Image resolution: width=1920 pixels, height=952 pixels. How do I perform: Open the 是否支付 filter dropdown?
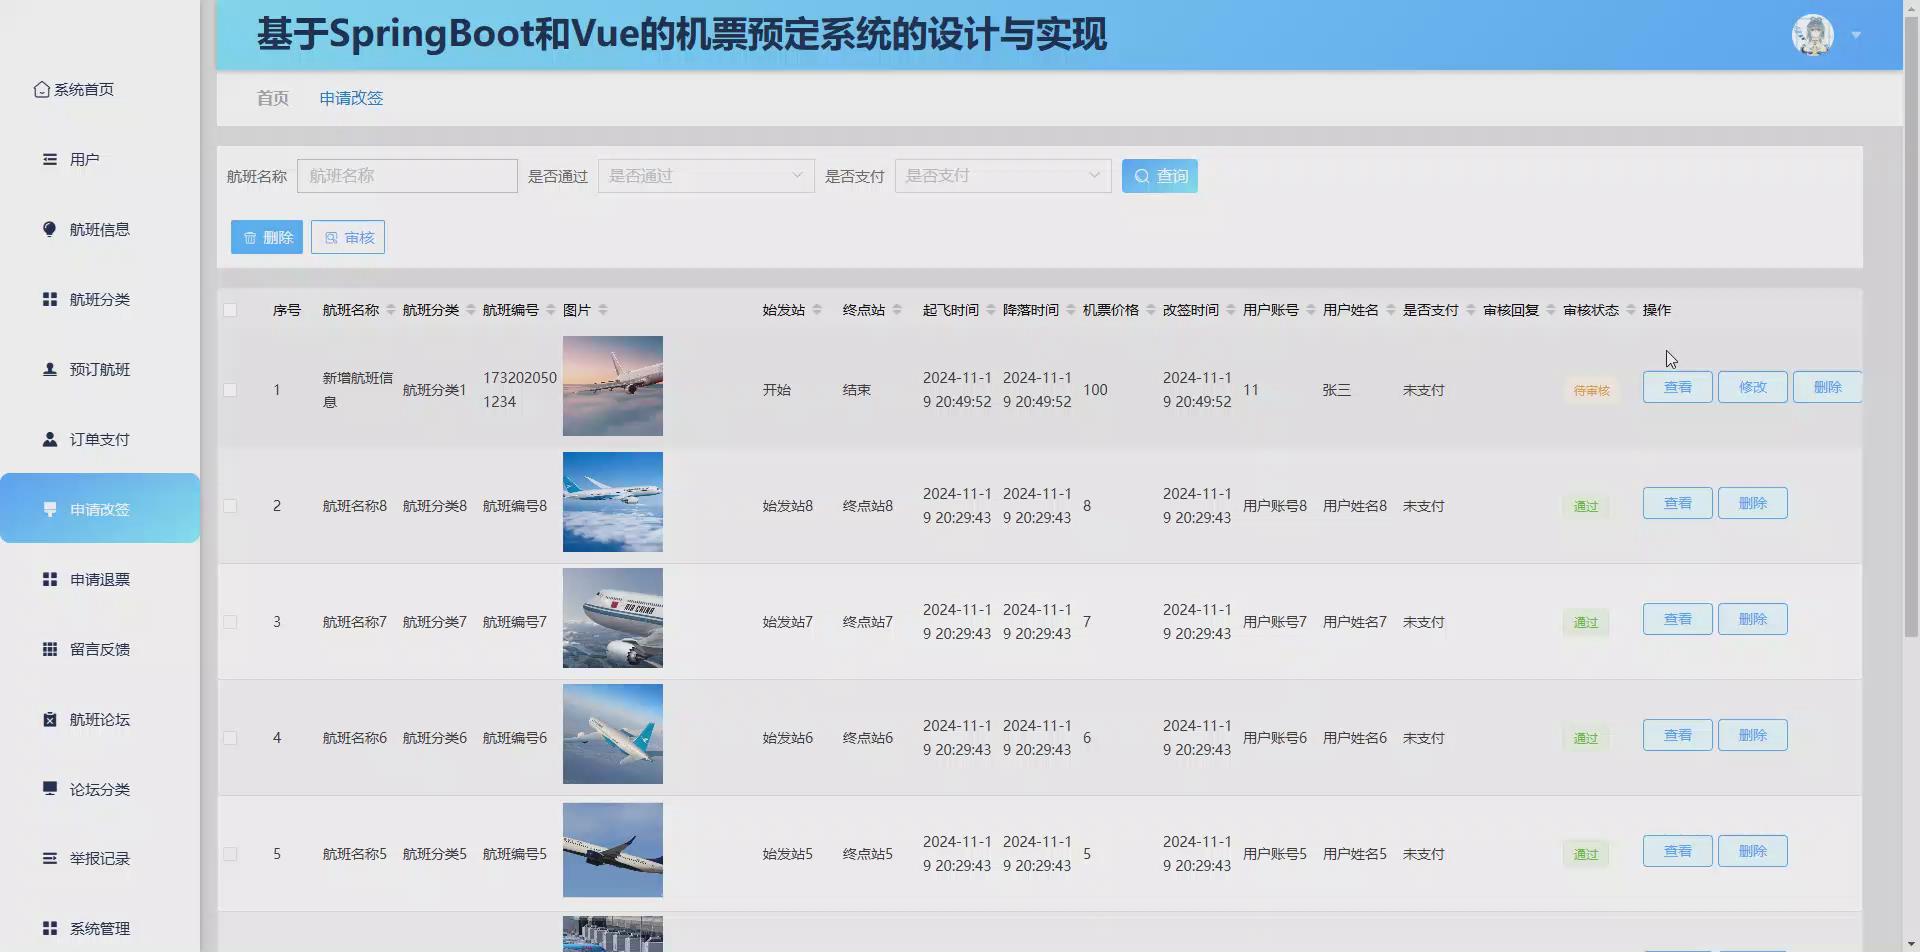click(1003, 176)
